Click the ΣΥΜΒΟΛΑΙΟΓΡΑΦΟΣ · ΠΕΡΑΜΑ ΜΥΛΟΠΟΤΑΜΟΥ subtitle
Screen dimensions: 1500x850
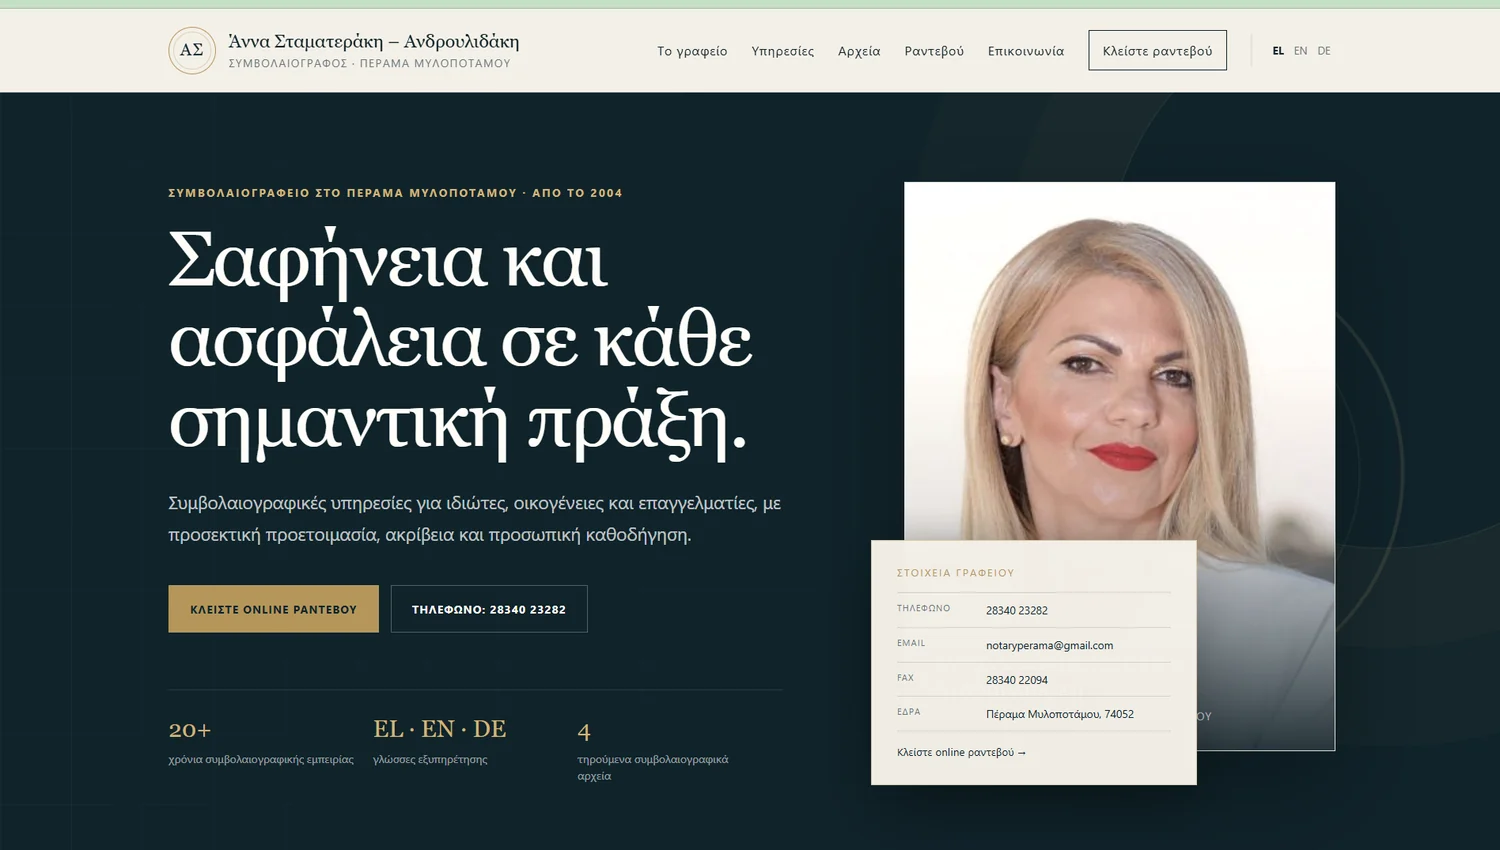click(369, 63)
